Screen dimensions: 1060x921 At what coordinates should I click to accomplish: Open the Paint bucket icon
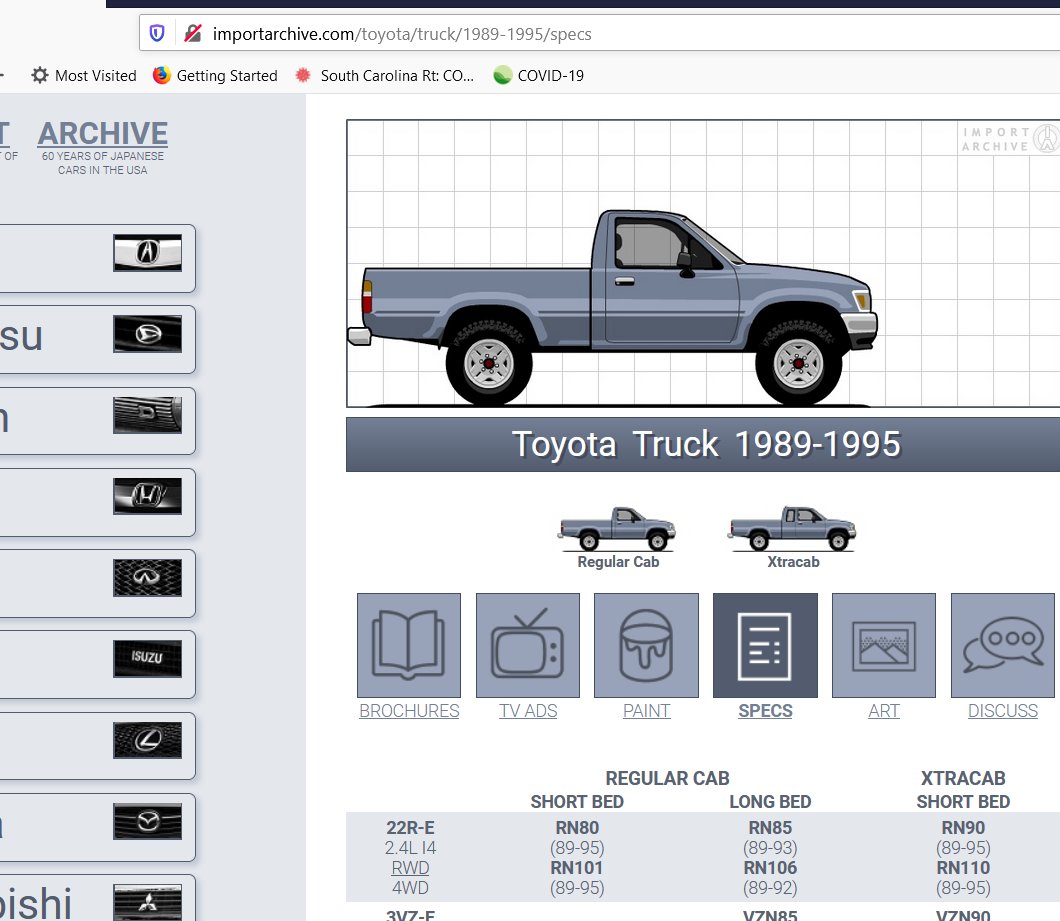click(646, 645)
